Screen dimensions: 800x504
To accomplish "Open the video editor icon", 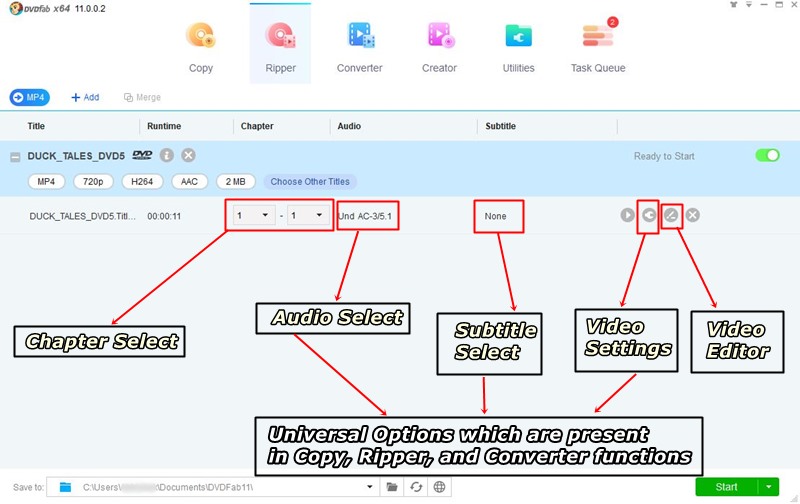I will coord(671,215).
